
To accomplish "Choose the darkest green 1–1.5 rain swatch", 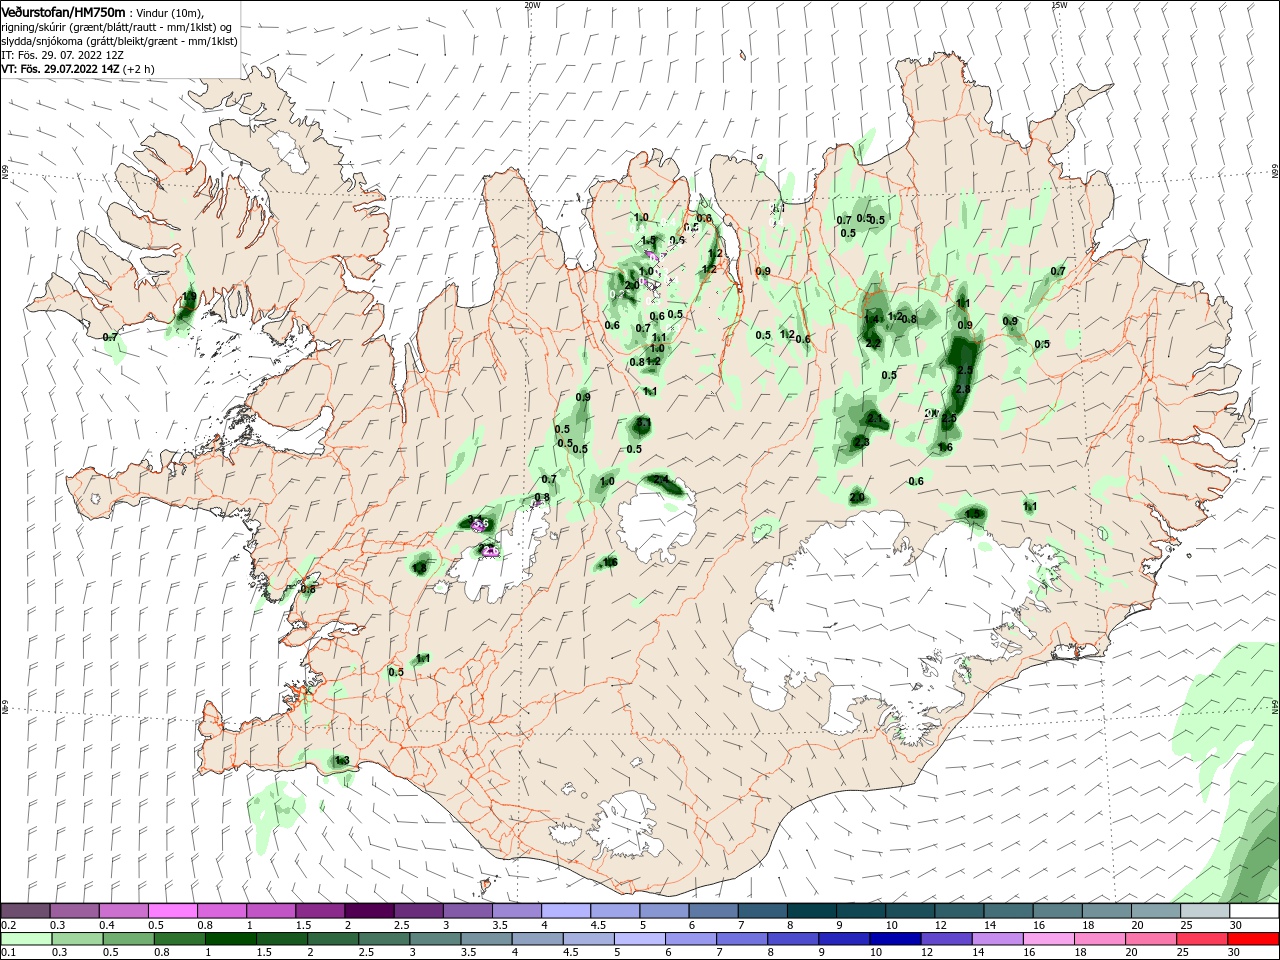I will tap(230, 939).
